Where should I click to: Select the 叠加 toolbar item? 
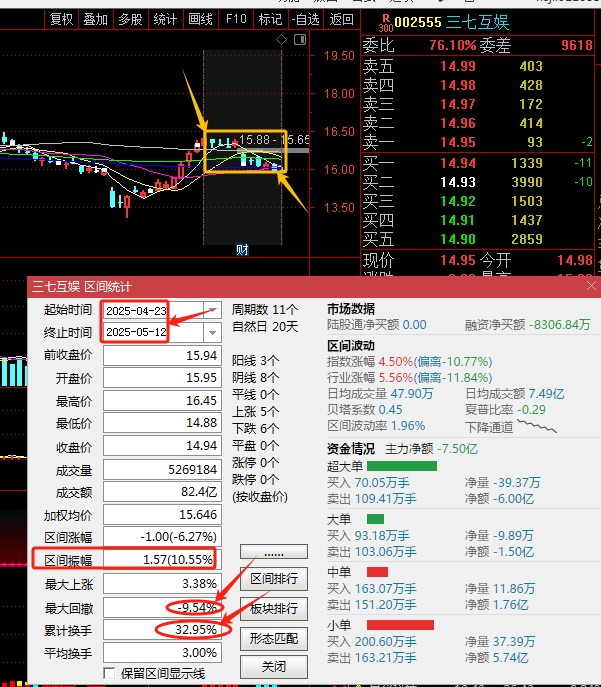(95, 19)
